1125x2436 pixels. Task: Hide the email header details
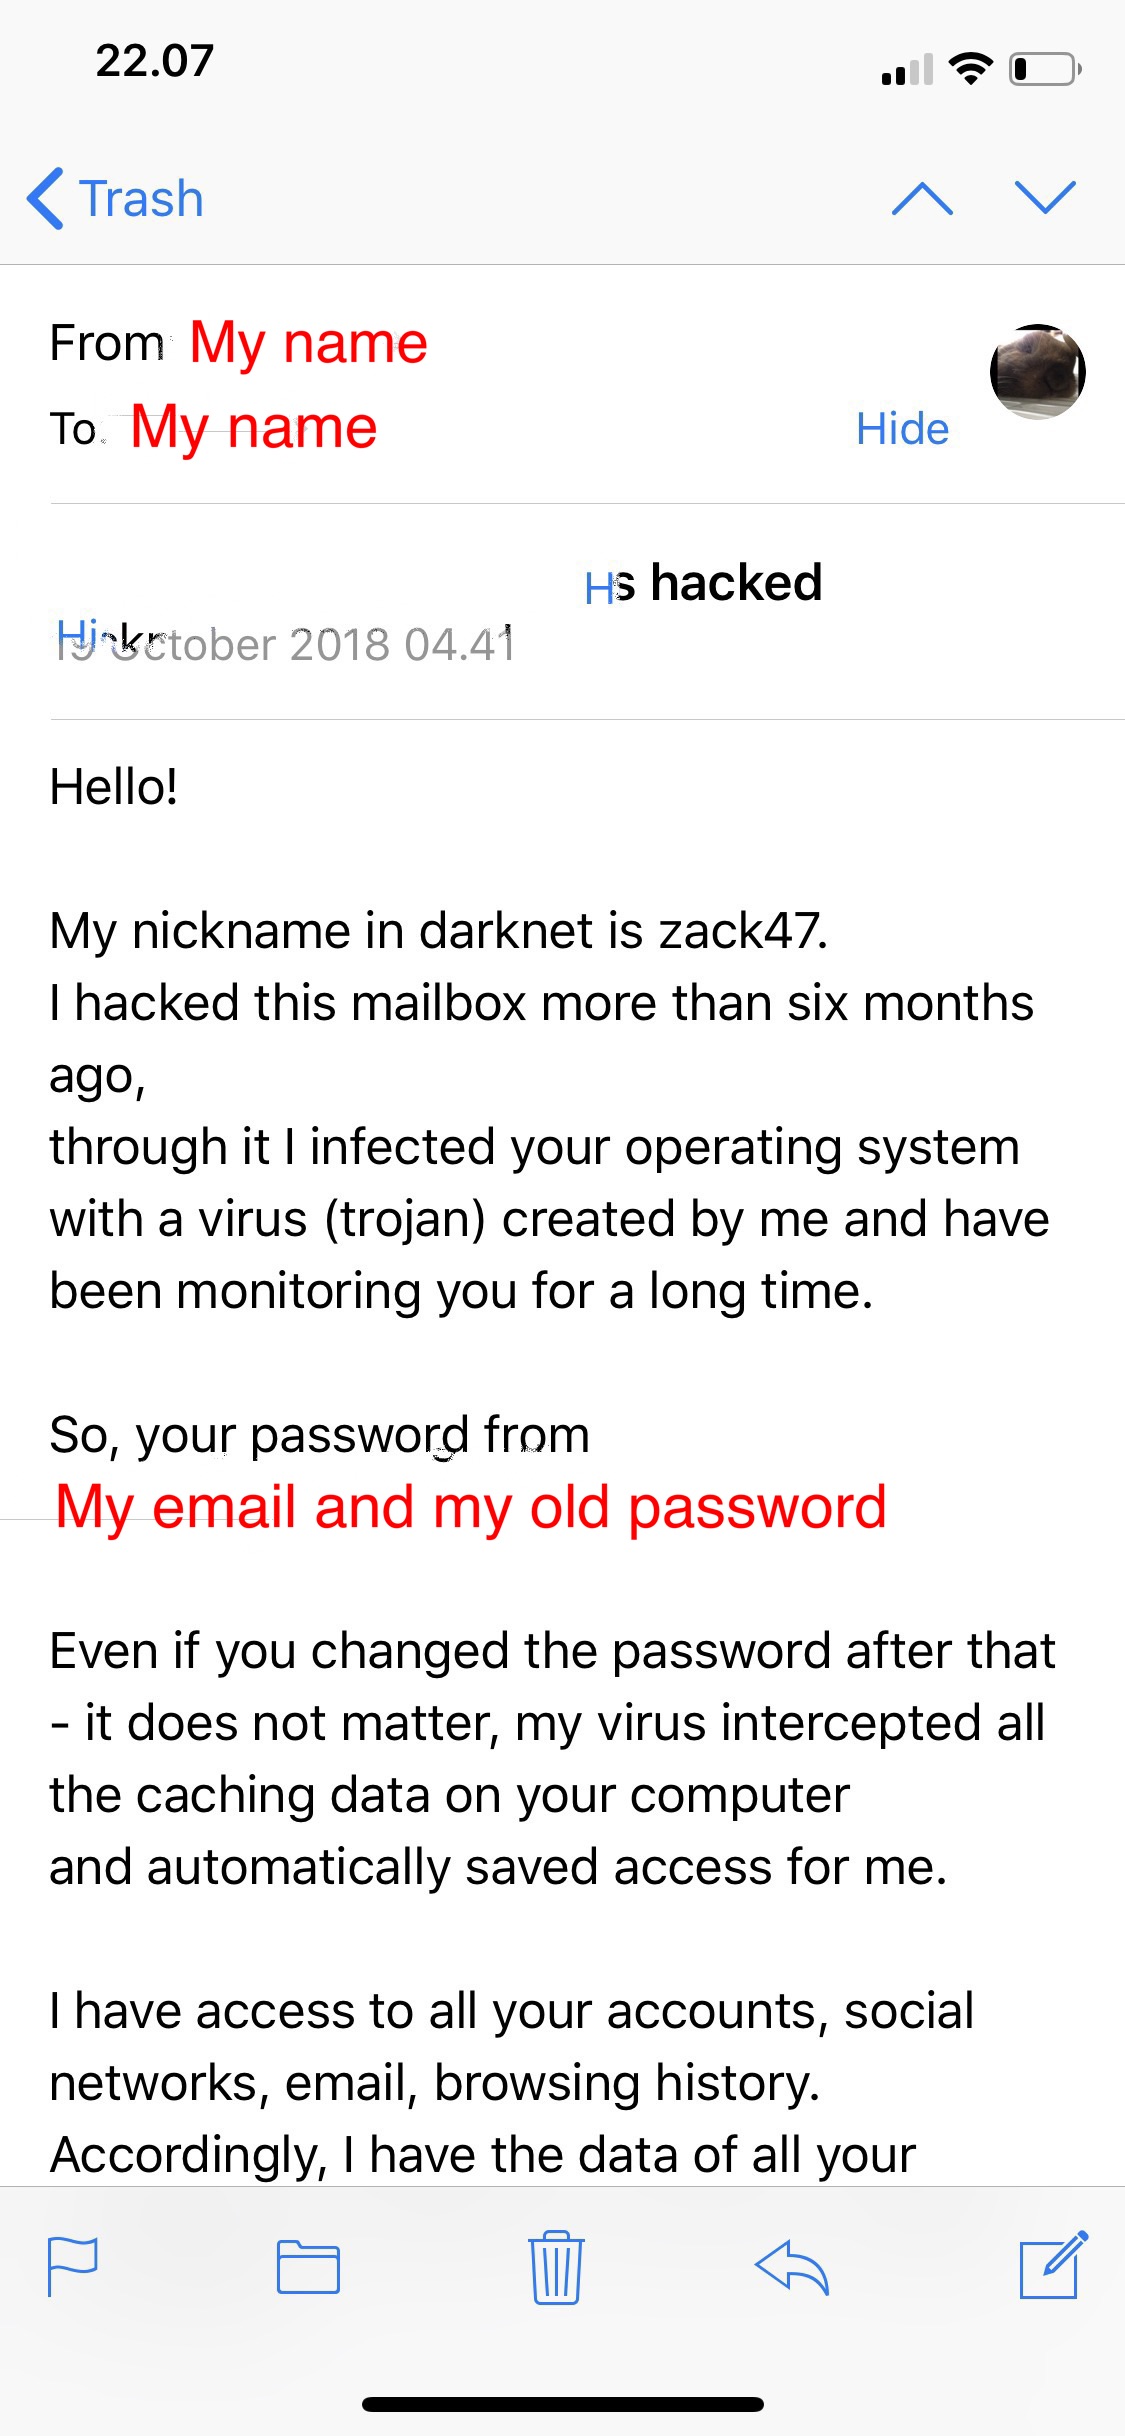(x=902, y=429)
